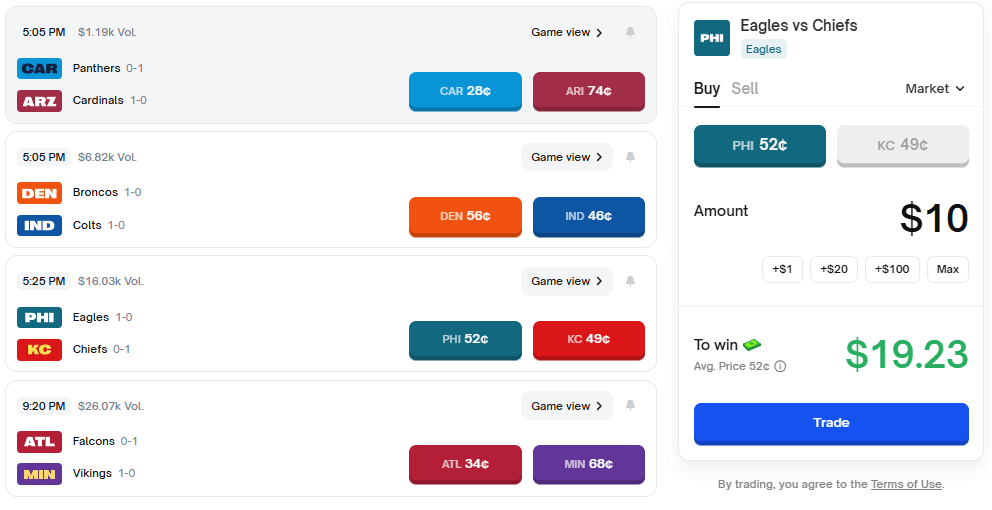This screenshot has height=510, width=992.
Task: Select the ARI 74¢ outcome
Action: tap(589, 91)
